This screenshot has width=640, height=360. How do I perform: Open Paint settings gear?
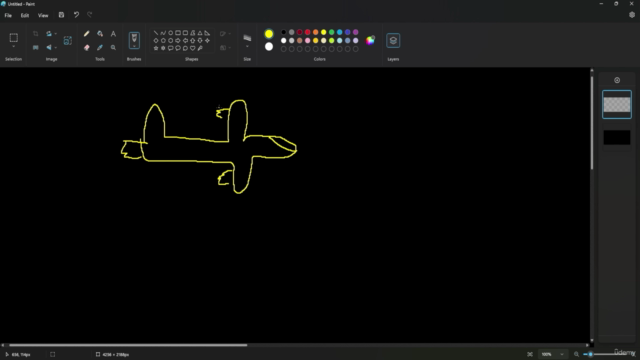632,15
